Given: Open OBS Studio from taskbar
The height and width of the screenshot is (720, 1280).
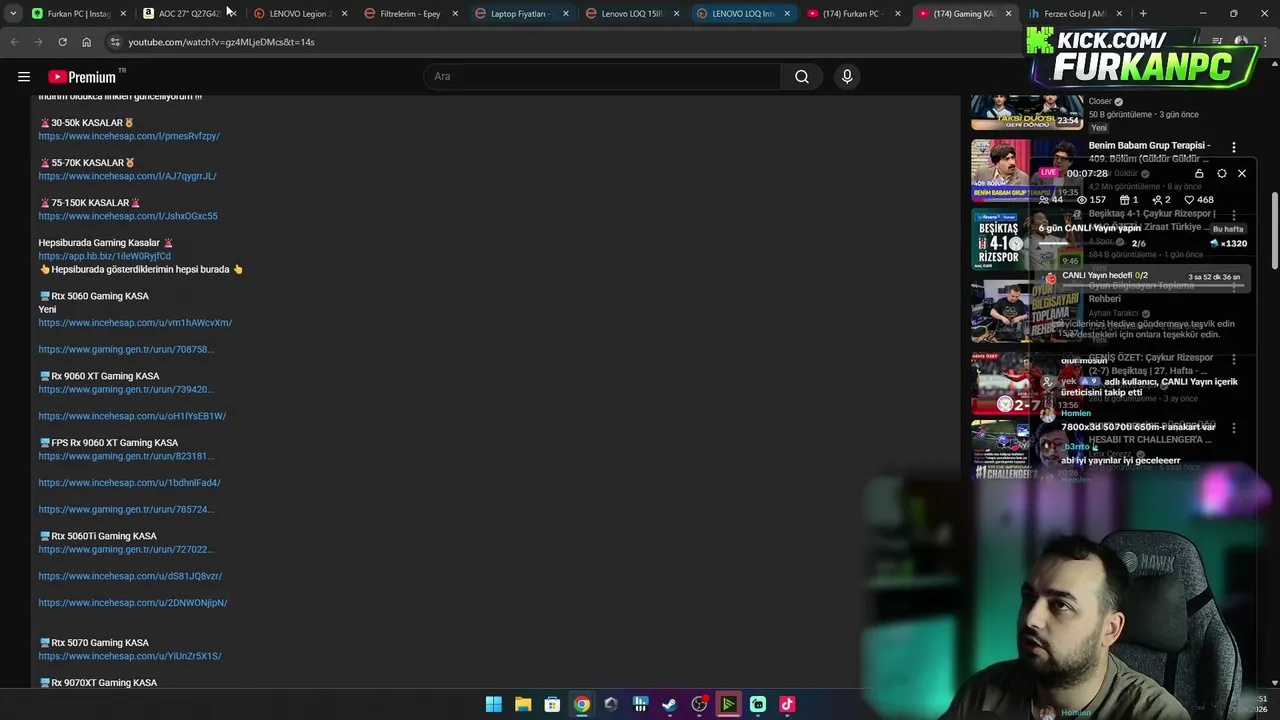Looking at the screenshot, I should click(x=699, y=705).
